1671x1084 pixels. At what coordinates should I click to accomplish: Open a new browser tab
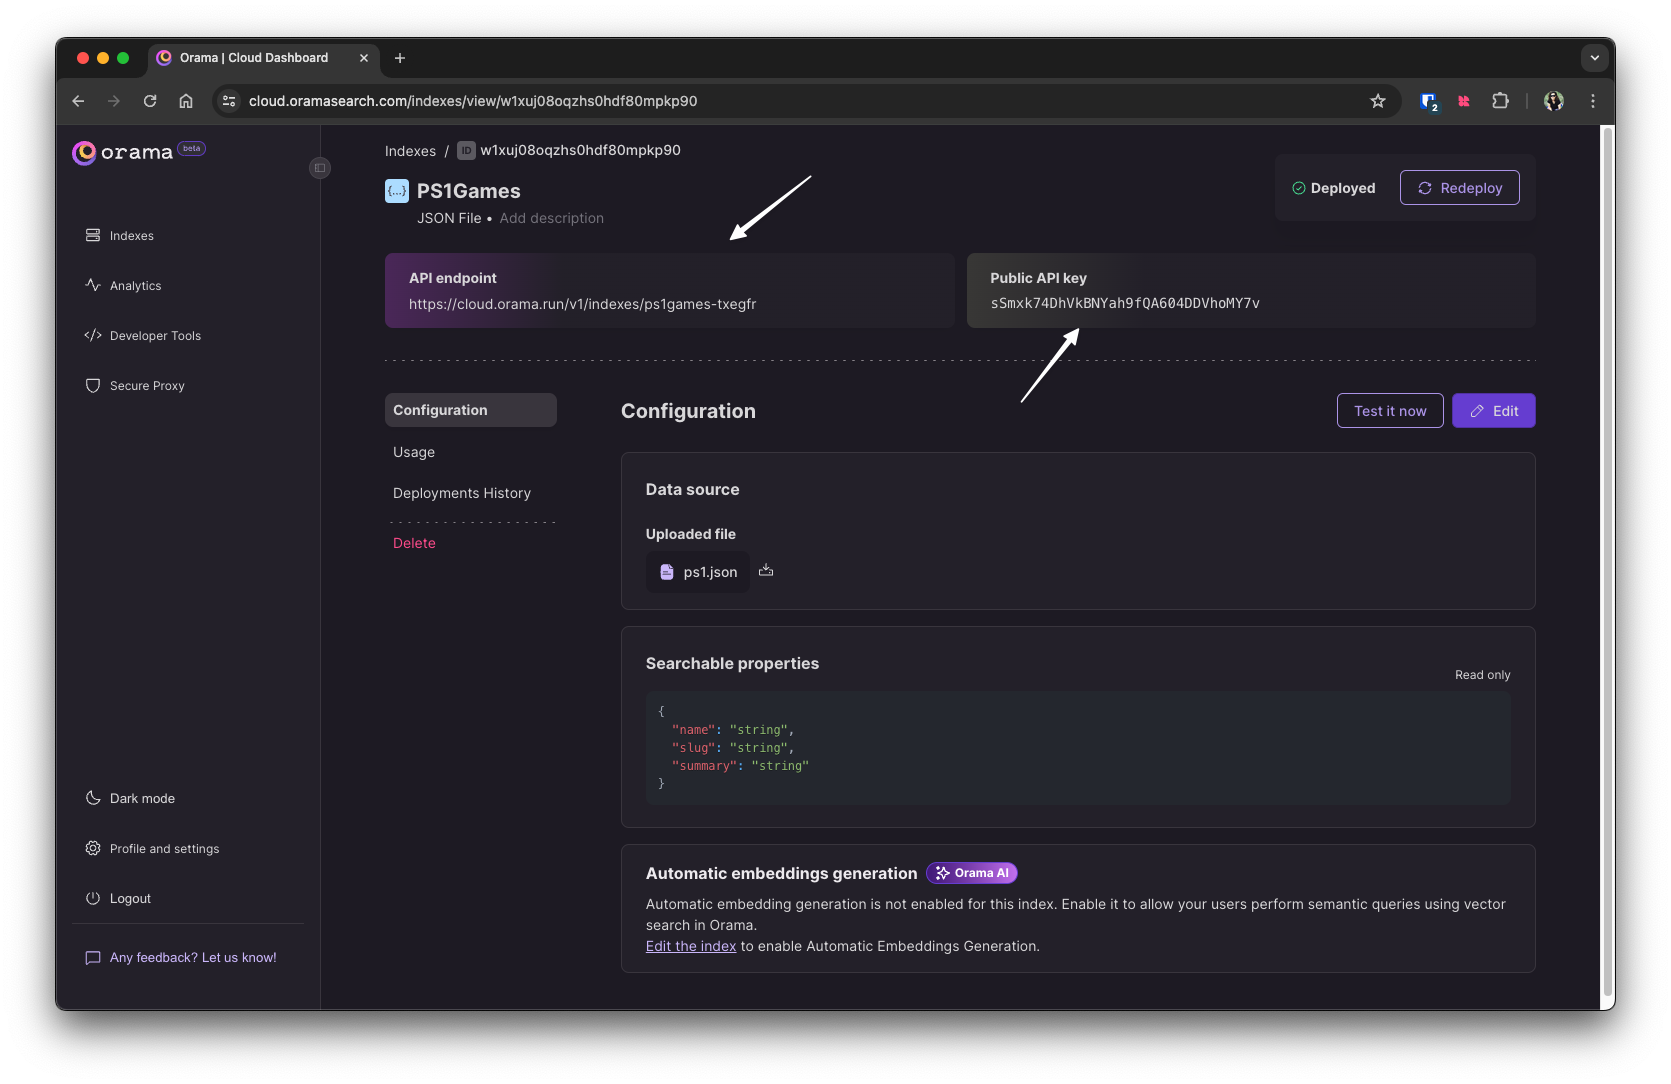400,58
